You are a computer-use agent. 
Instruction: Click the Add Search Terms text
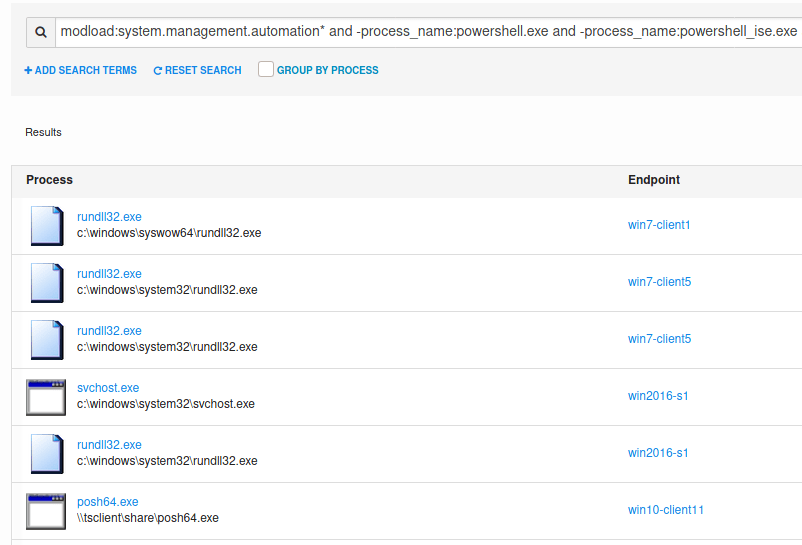click(86, 71)
